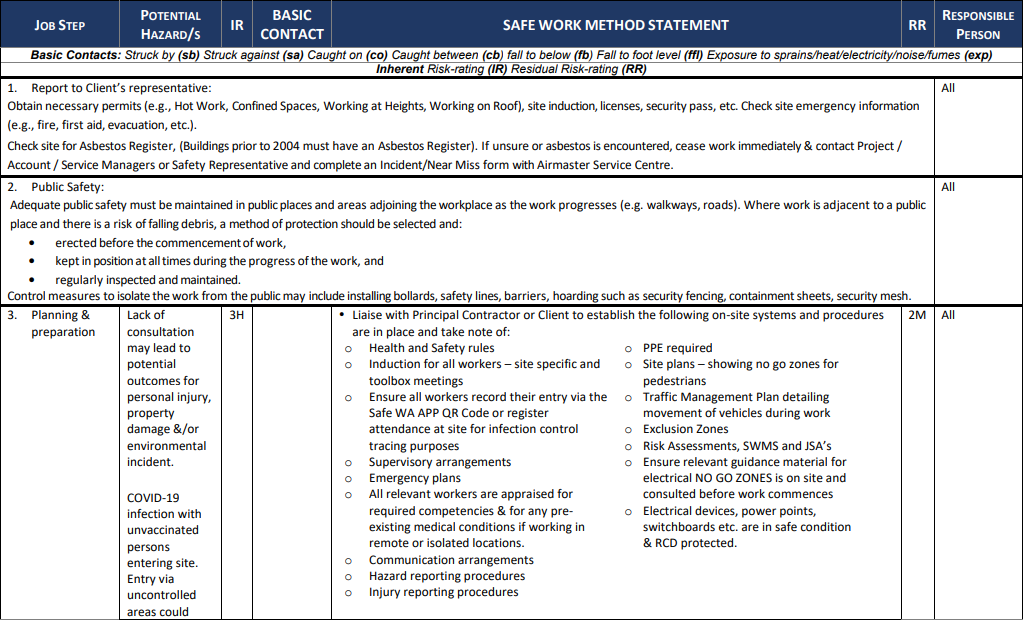
Task: Click the 'Hazard reporting procedures' item
Action: click(447, 576)
